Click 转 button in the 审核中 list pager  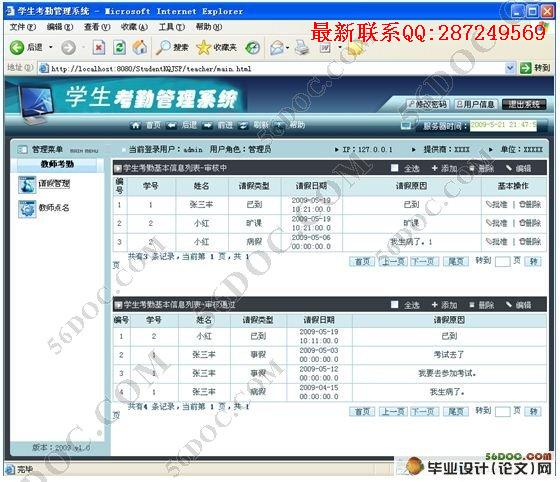point(533,262)
